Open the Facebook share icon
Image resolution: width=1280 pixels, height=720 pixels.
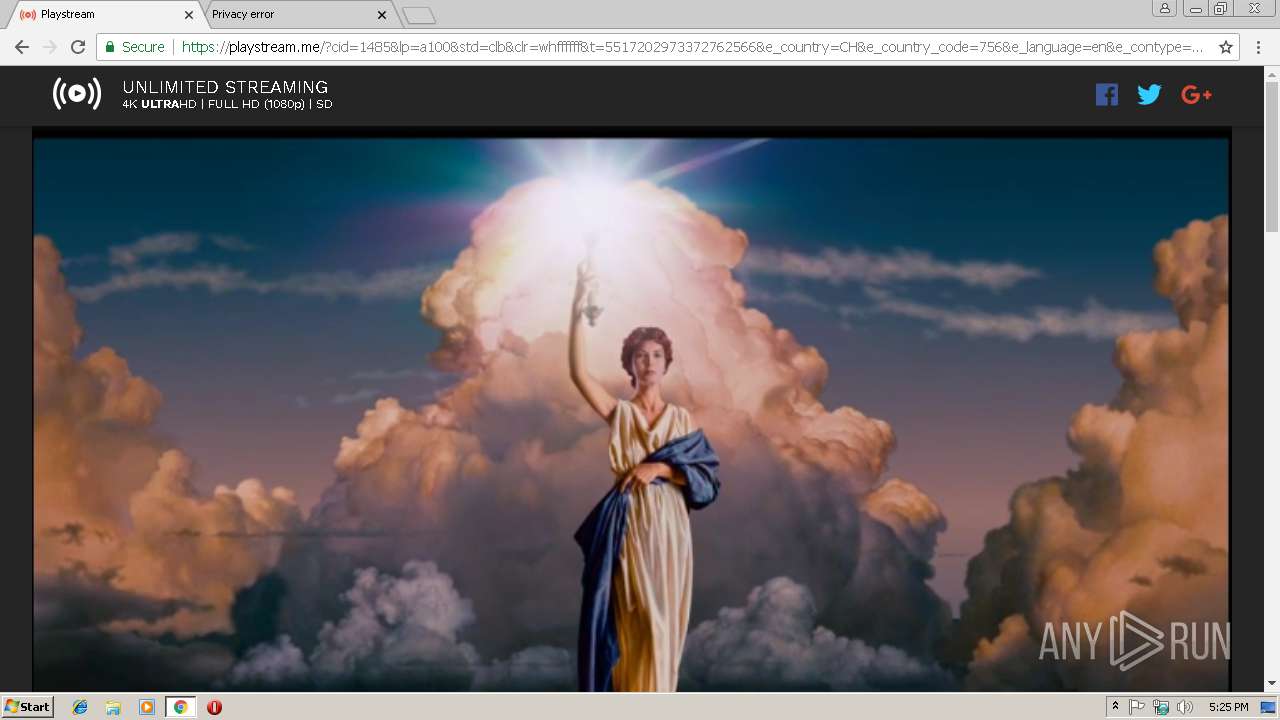(x=1106, y=94)
